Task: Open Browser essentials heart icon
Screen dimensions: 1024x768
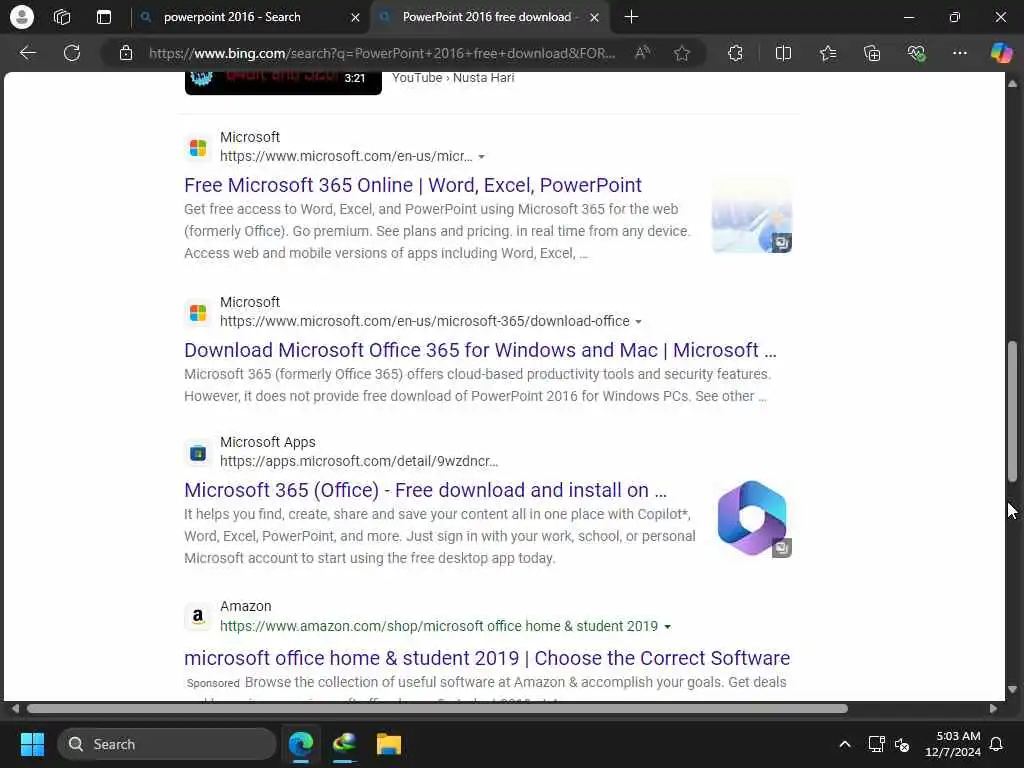Action: point(916,53)
